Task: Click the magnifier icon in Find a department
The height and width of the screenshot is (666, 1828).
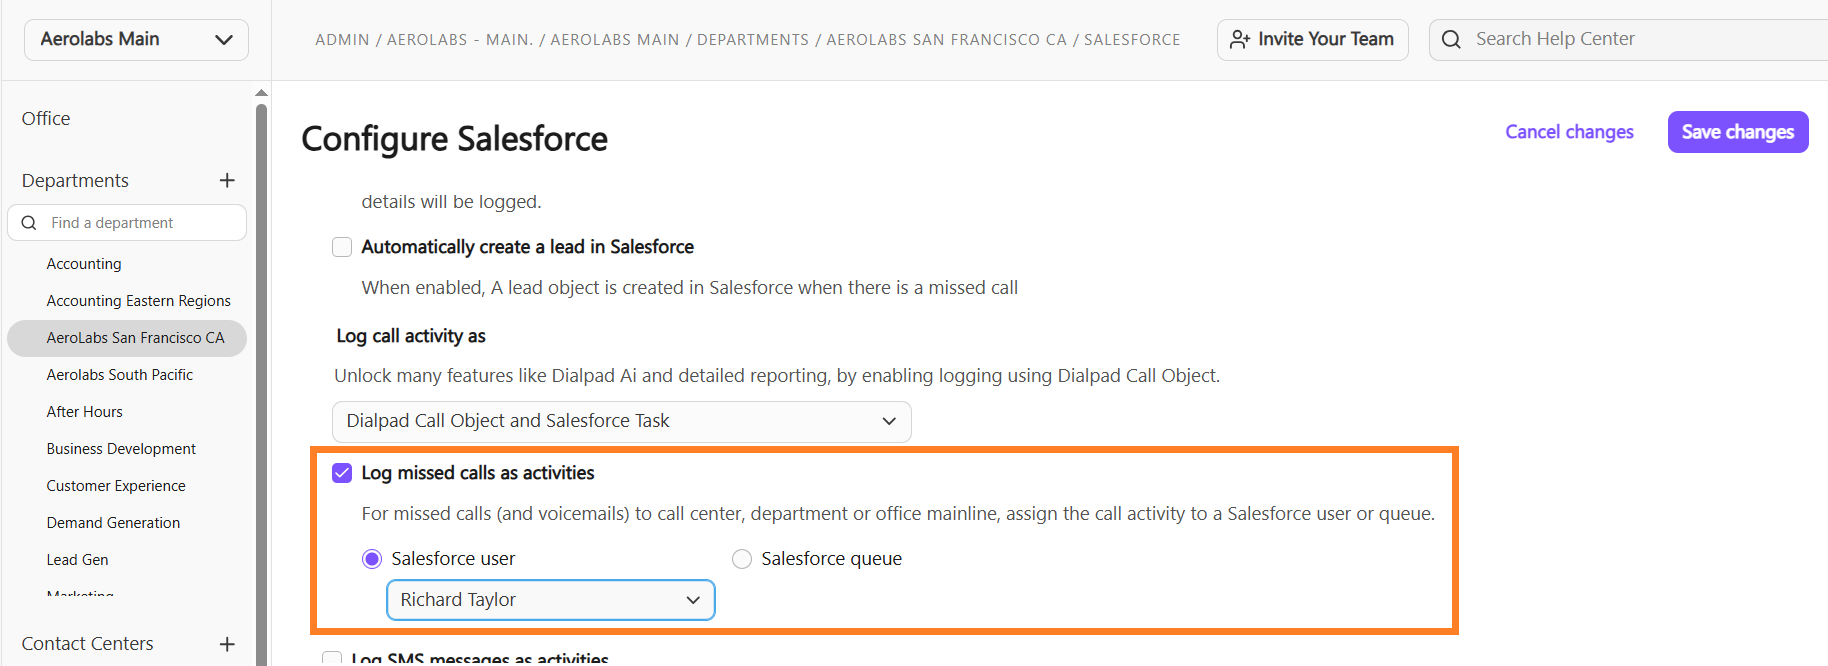Action: pyautogui.click(x=29, y=222)
